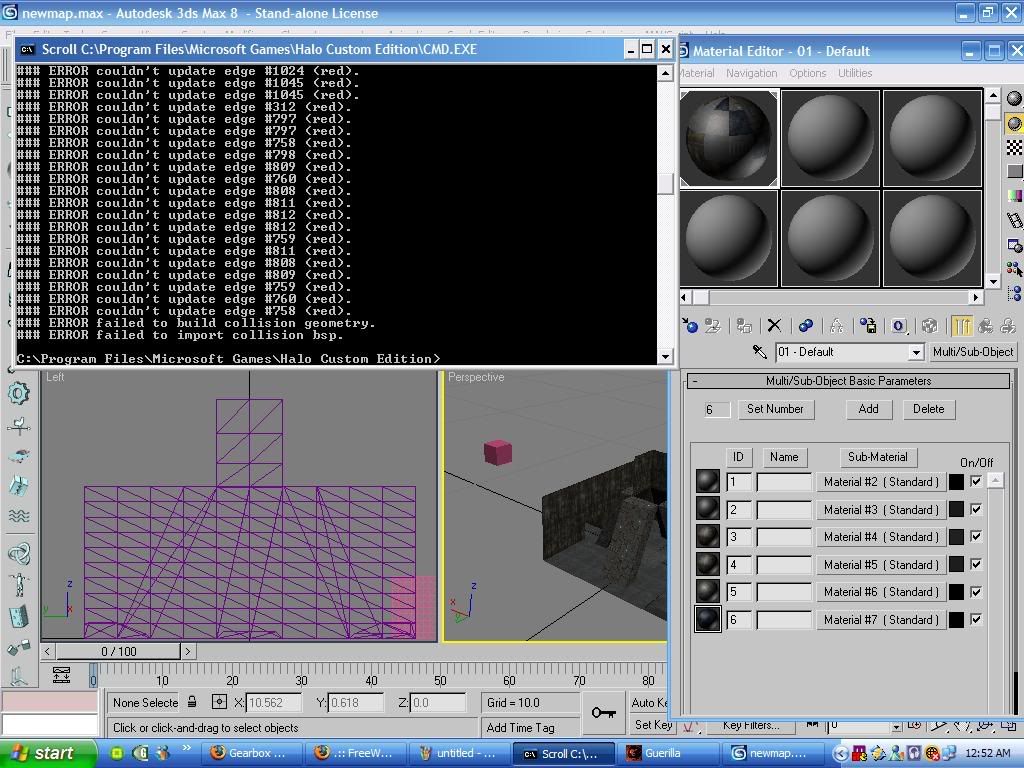Toggle the selection lock icon
1024x768 pixels.
tap(192, 702)
